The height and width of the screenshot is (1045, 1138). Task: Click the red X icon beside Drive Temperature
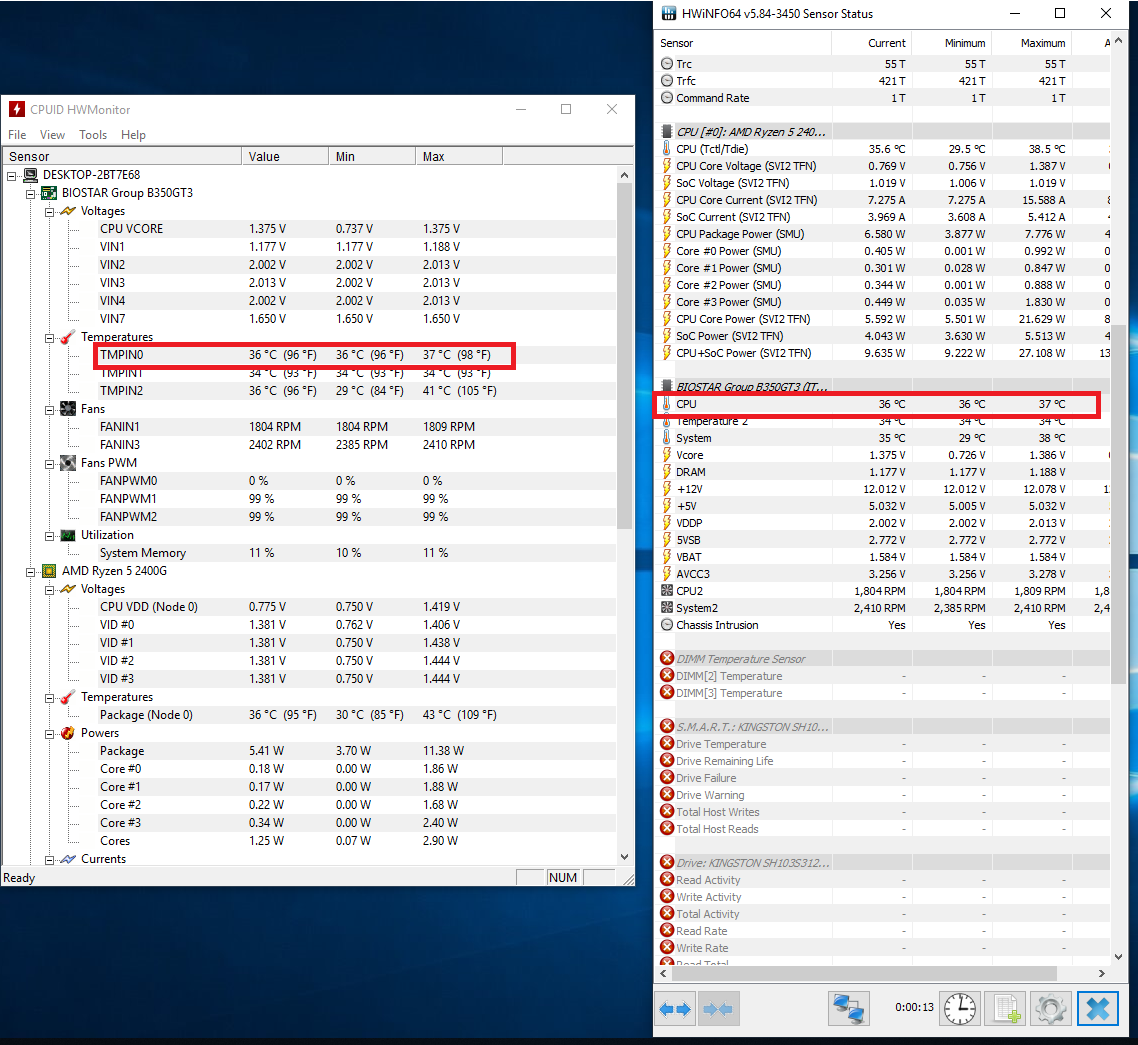click(667, 744)
